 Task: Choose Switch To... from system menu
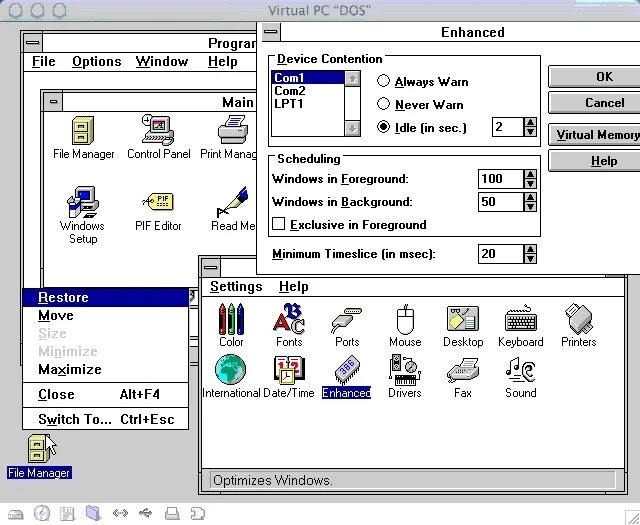coord(106,419)
